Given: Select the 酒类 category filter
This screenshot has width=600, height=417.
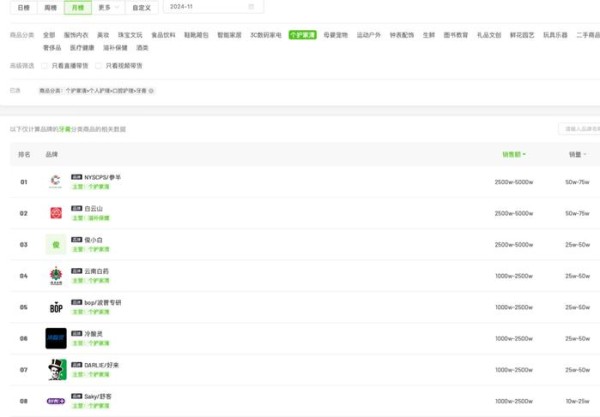Looking at the screenshot, I should coord(142,48).
